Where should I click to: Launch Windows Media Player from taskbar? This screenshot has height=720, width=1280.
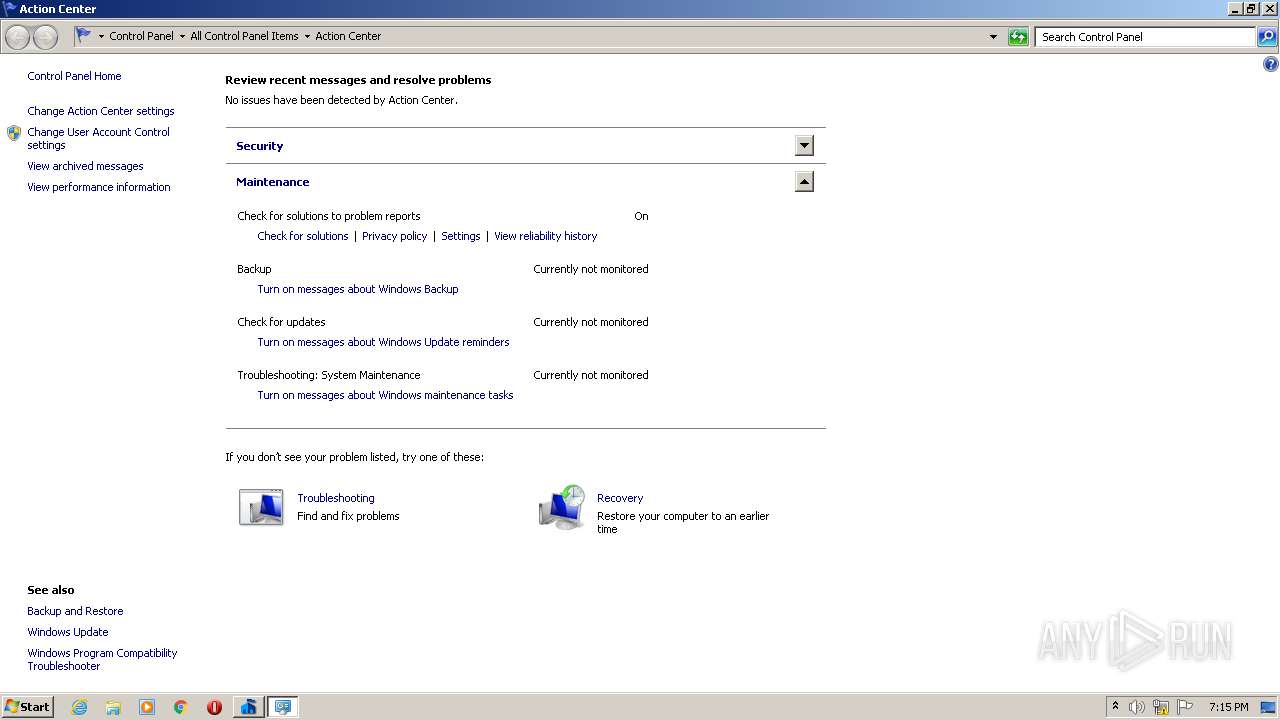click(x=147, y=707)
